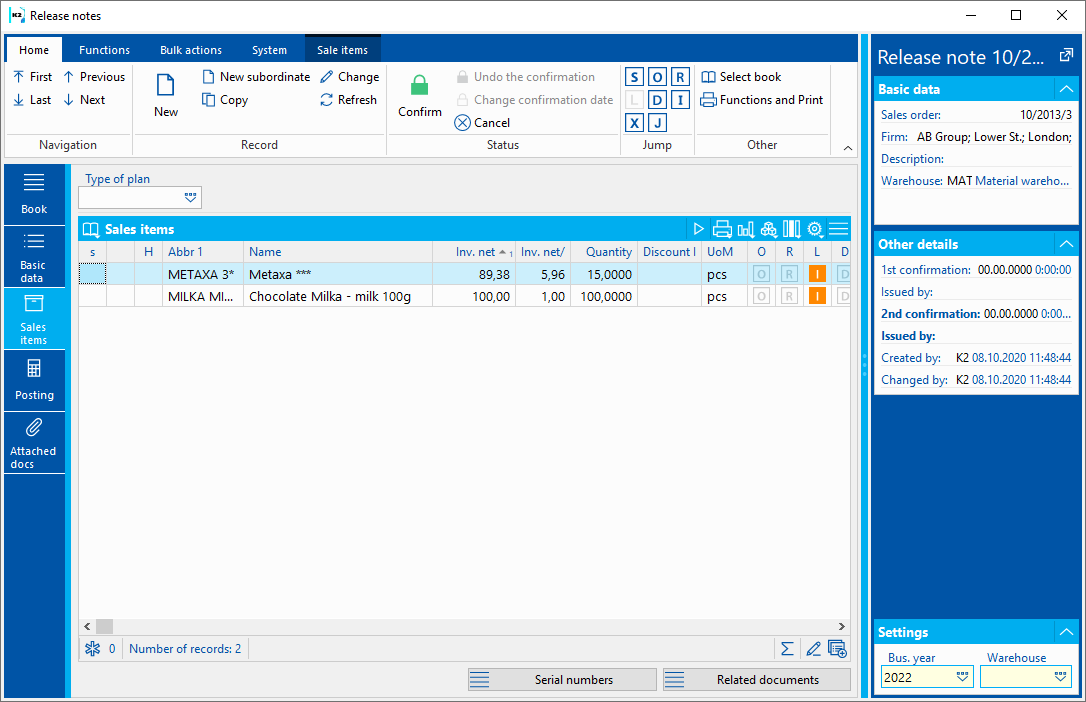Viewport: 1086px width, 702px height.
Task: Open the Type of plan dropdown
Action: 190,197
